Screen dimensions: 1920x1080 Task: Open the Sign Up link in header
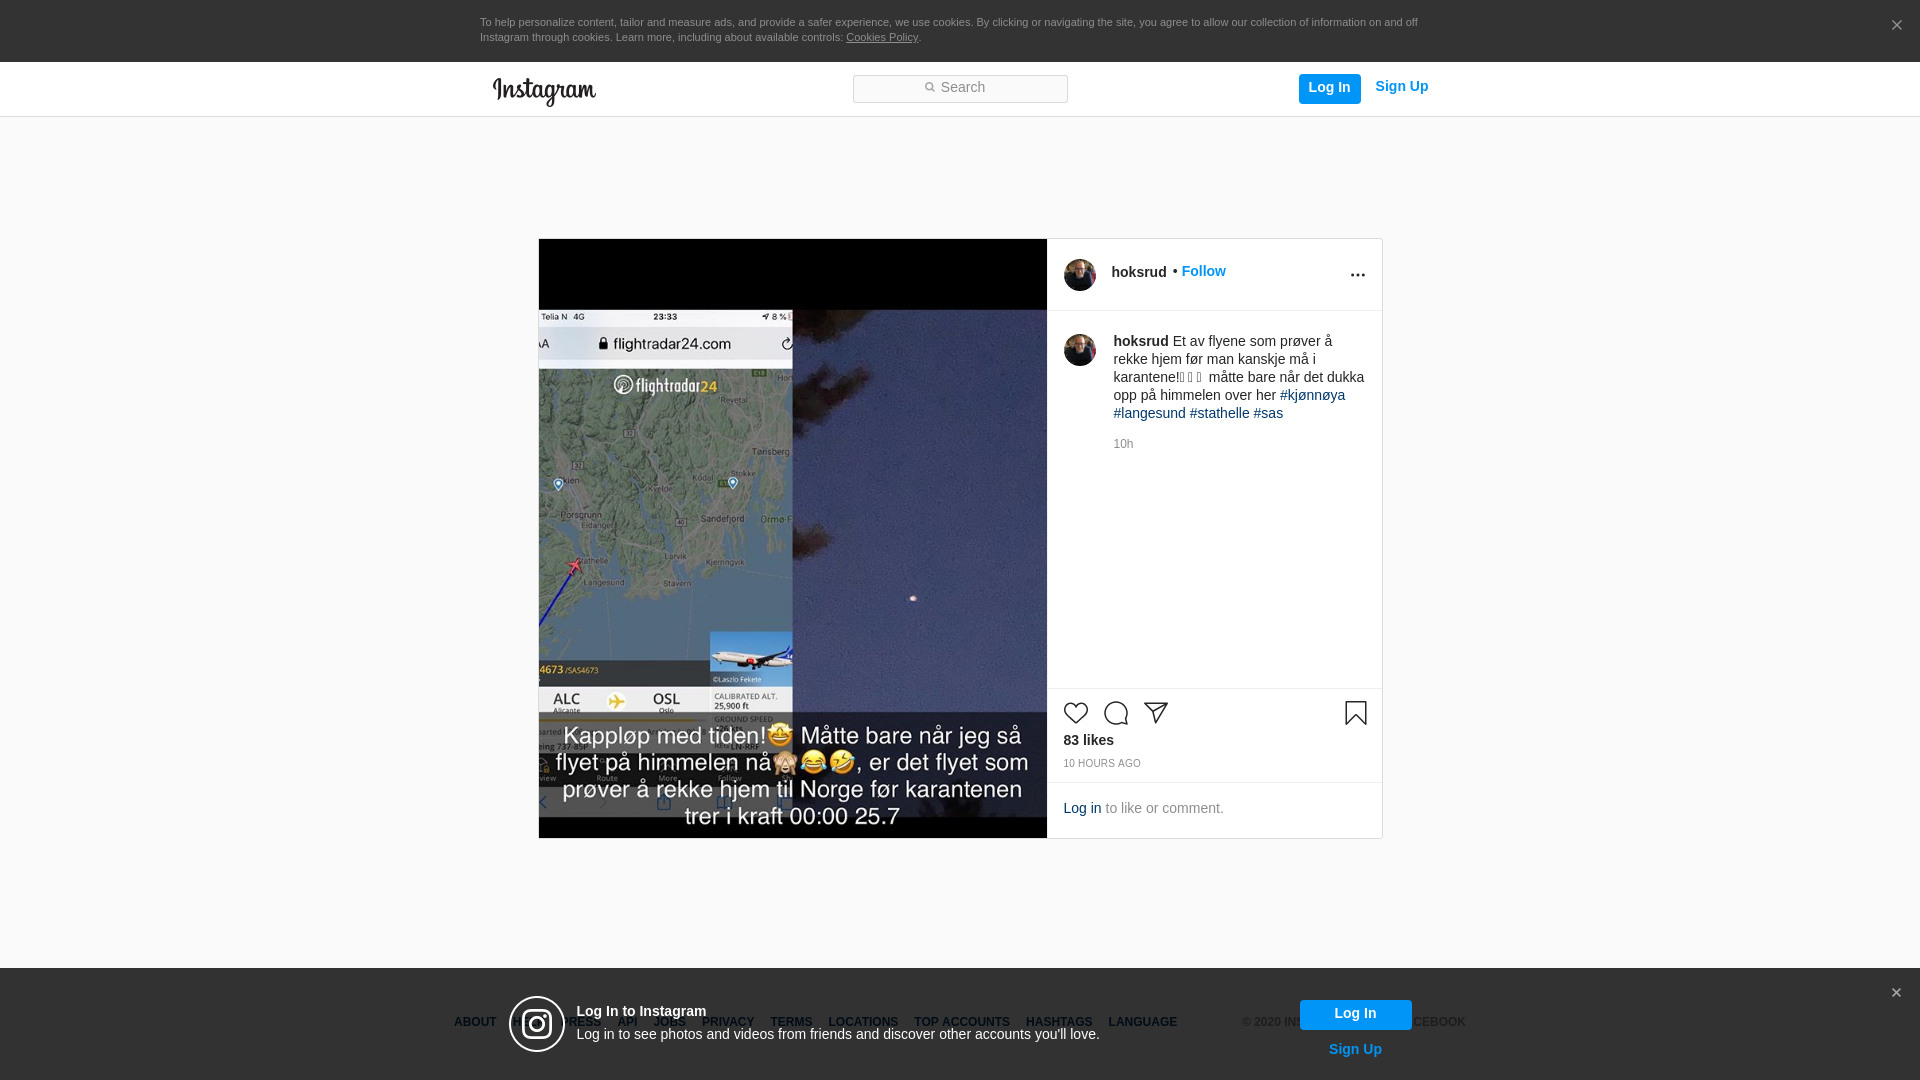pyautogui.click(x=1401, y=86)
